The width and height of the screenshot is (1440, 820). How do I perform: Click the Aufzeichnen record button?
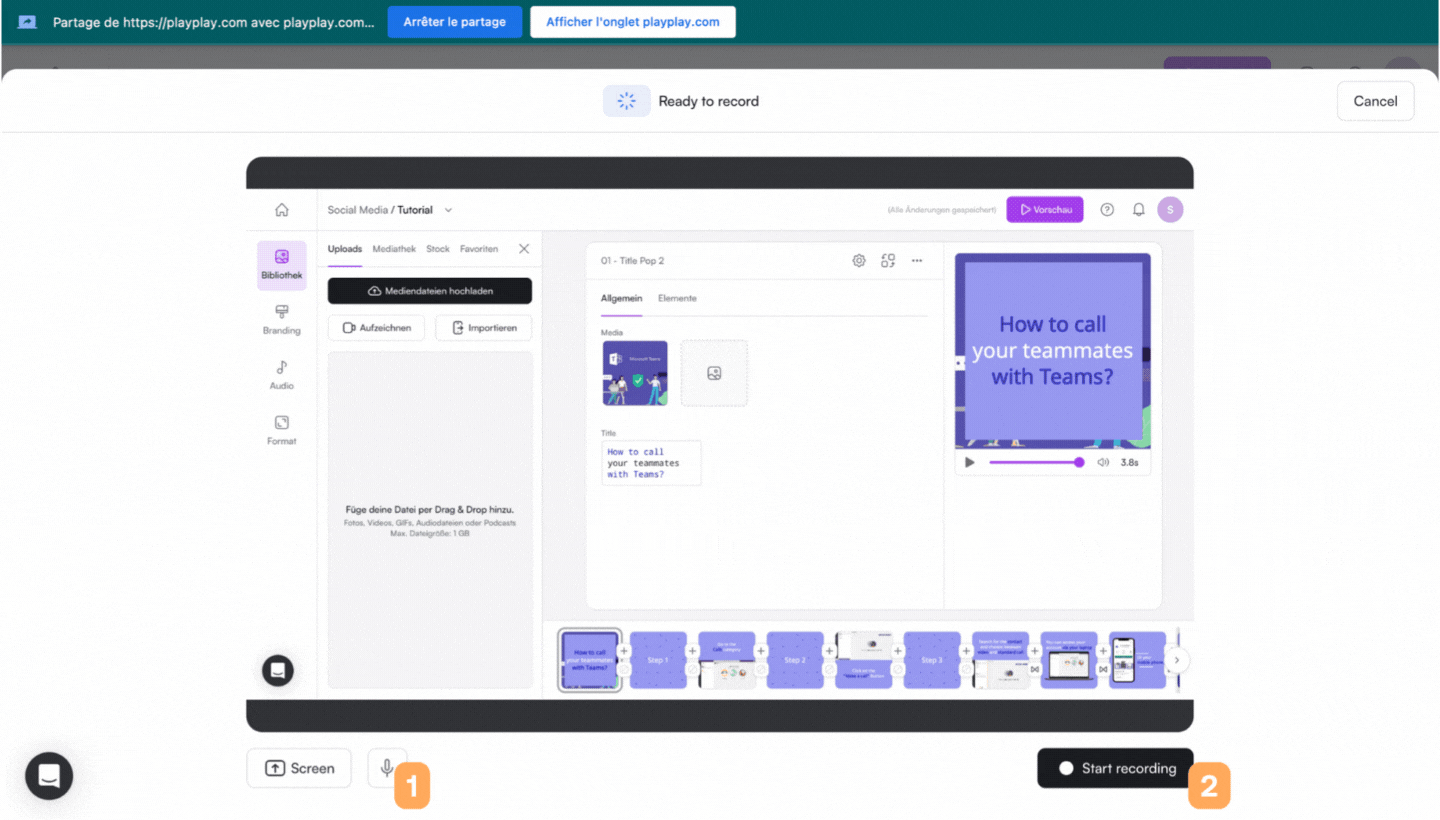(x=376, y=328)
